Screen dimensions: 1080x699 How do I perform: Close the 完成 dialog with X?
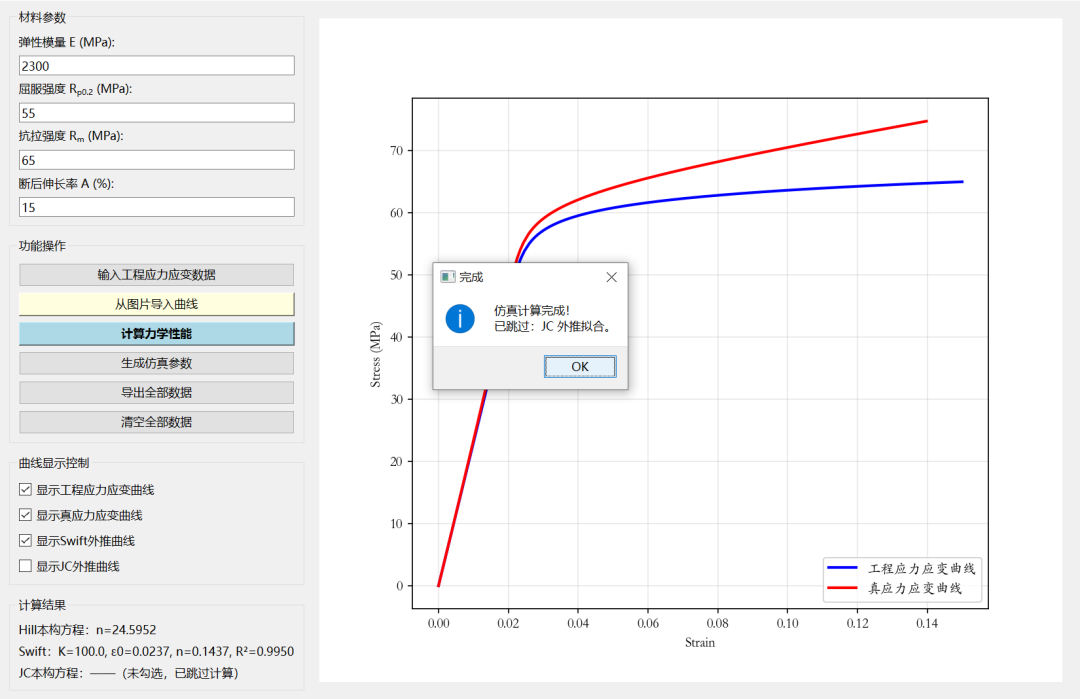612,277
